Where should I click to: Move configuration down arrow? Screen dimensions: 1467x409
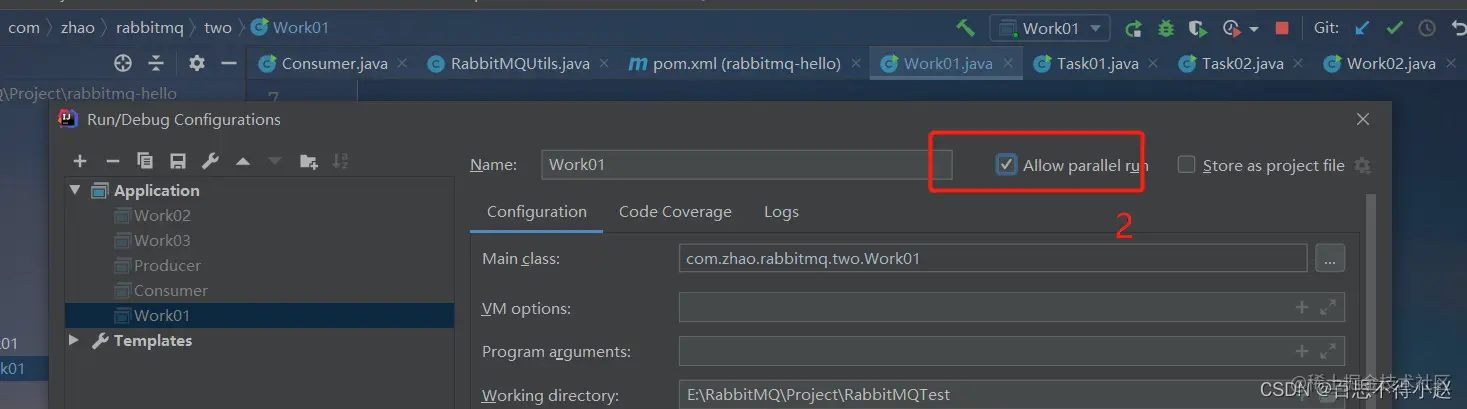[x=275, y=161]
